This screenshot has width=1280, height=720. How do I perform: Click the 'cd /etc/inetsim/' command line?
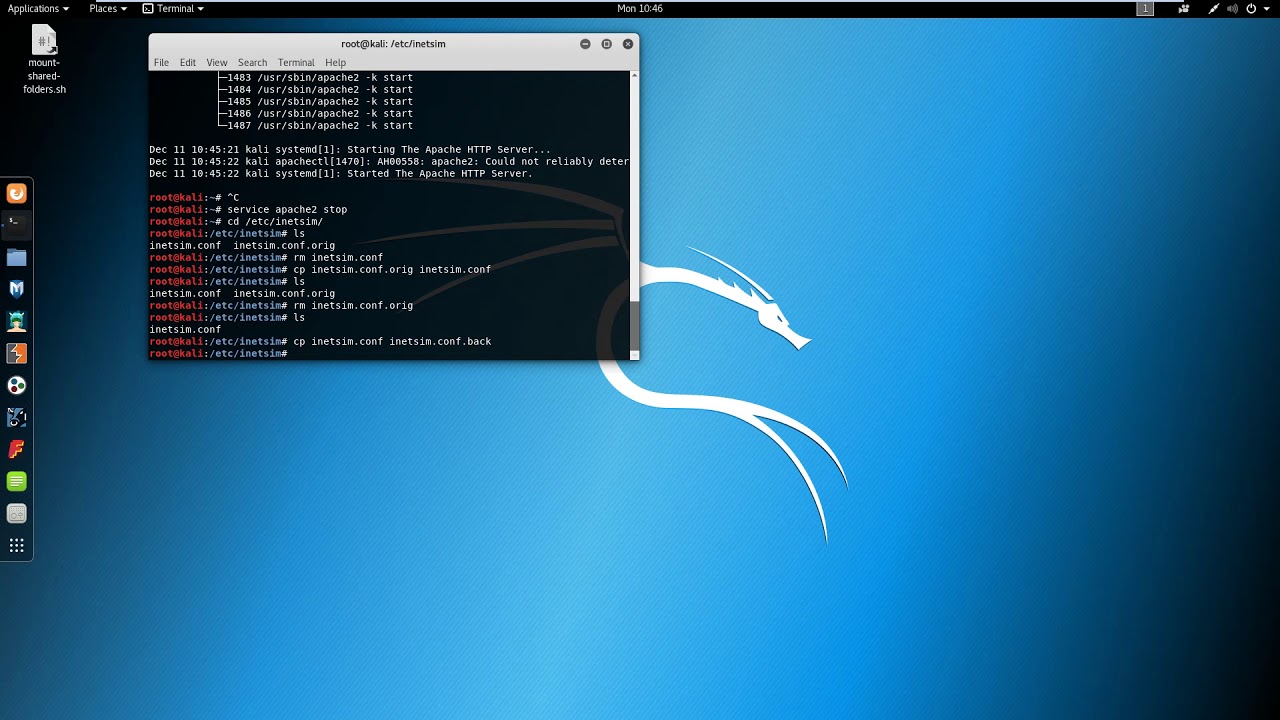(275, 222)
